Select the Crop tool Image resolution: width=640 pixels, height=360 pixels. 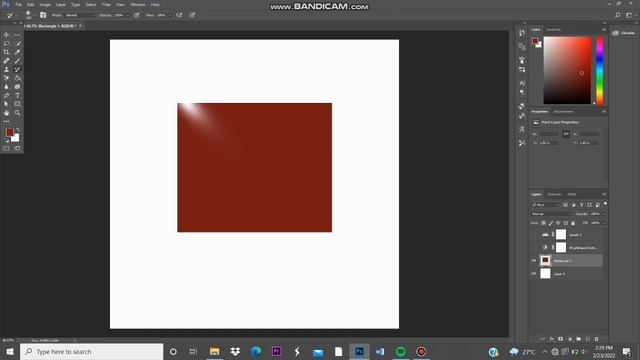pos(6,52)
